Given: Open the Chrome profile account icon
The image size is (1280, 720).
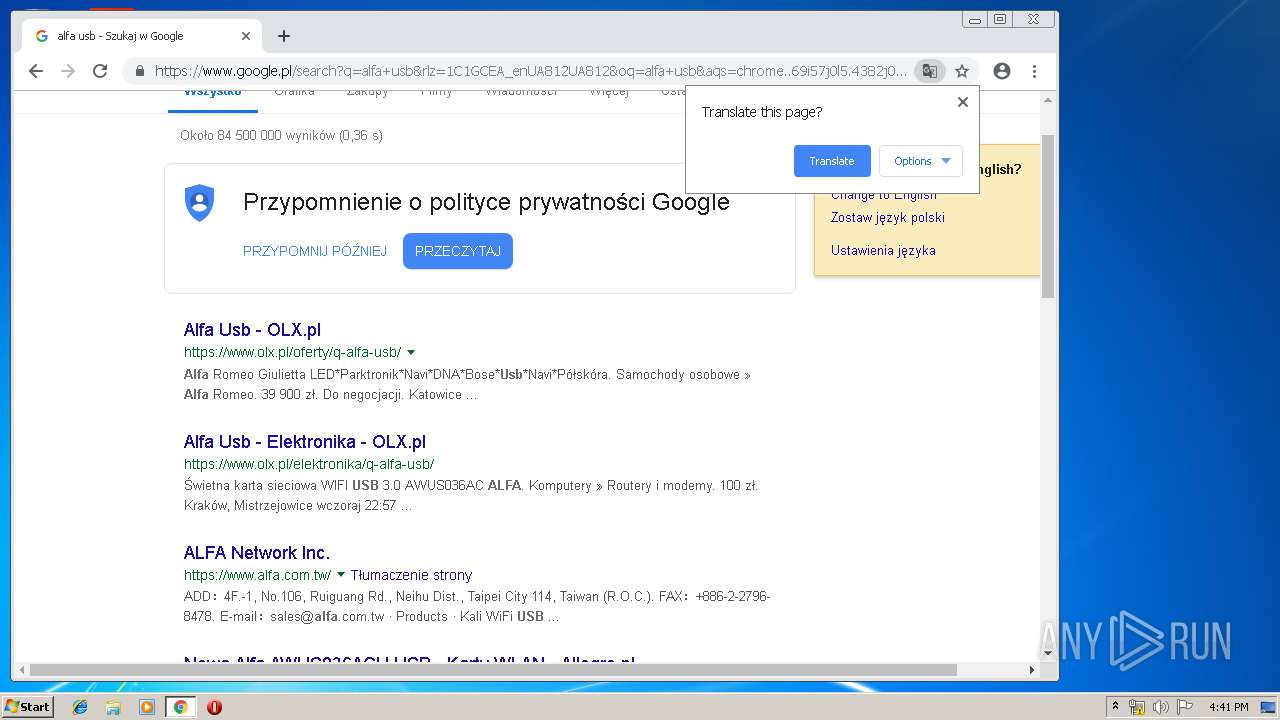Looking at the screenshot, I should tap(1002, 71).
